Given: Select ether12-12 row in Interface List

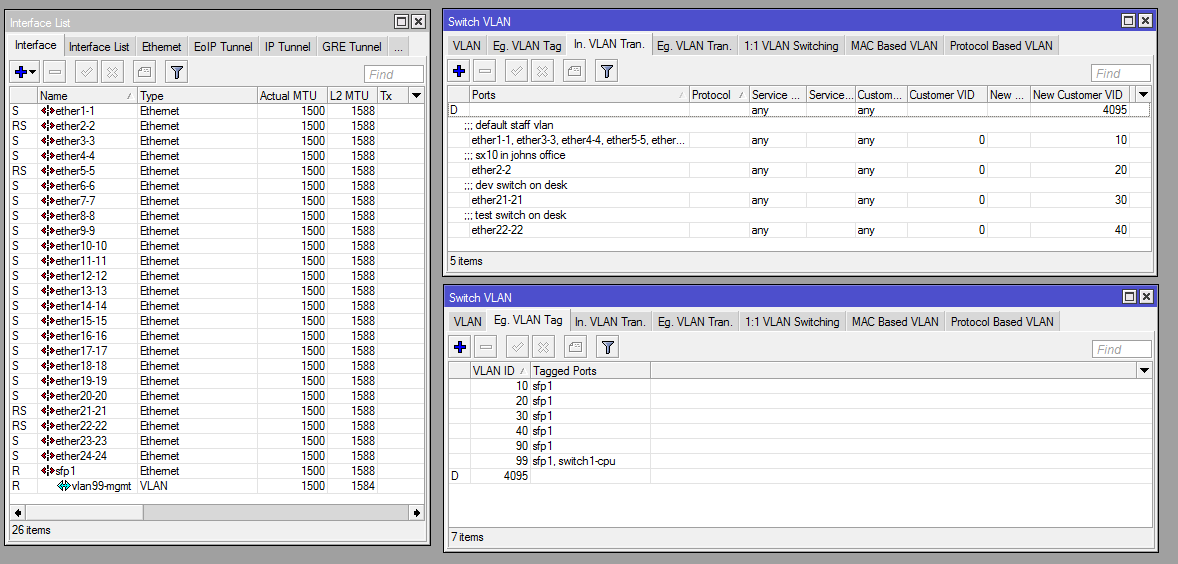Looking at the screenshot, I should point(217,276).
